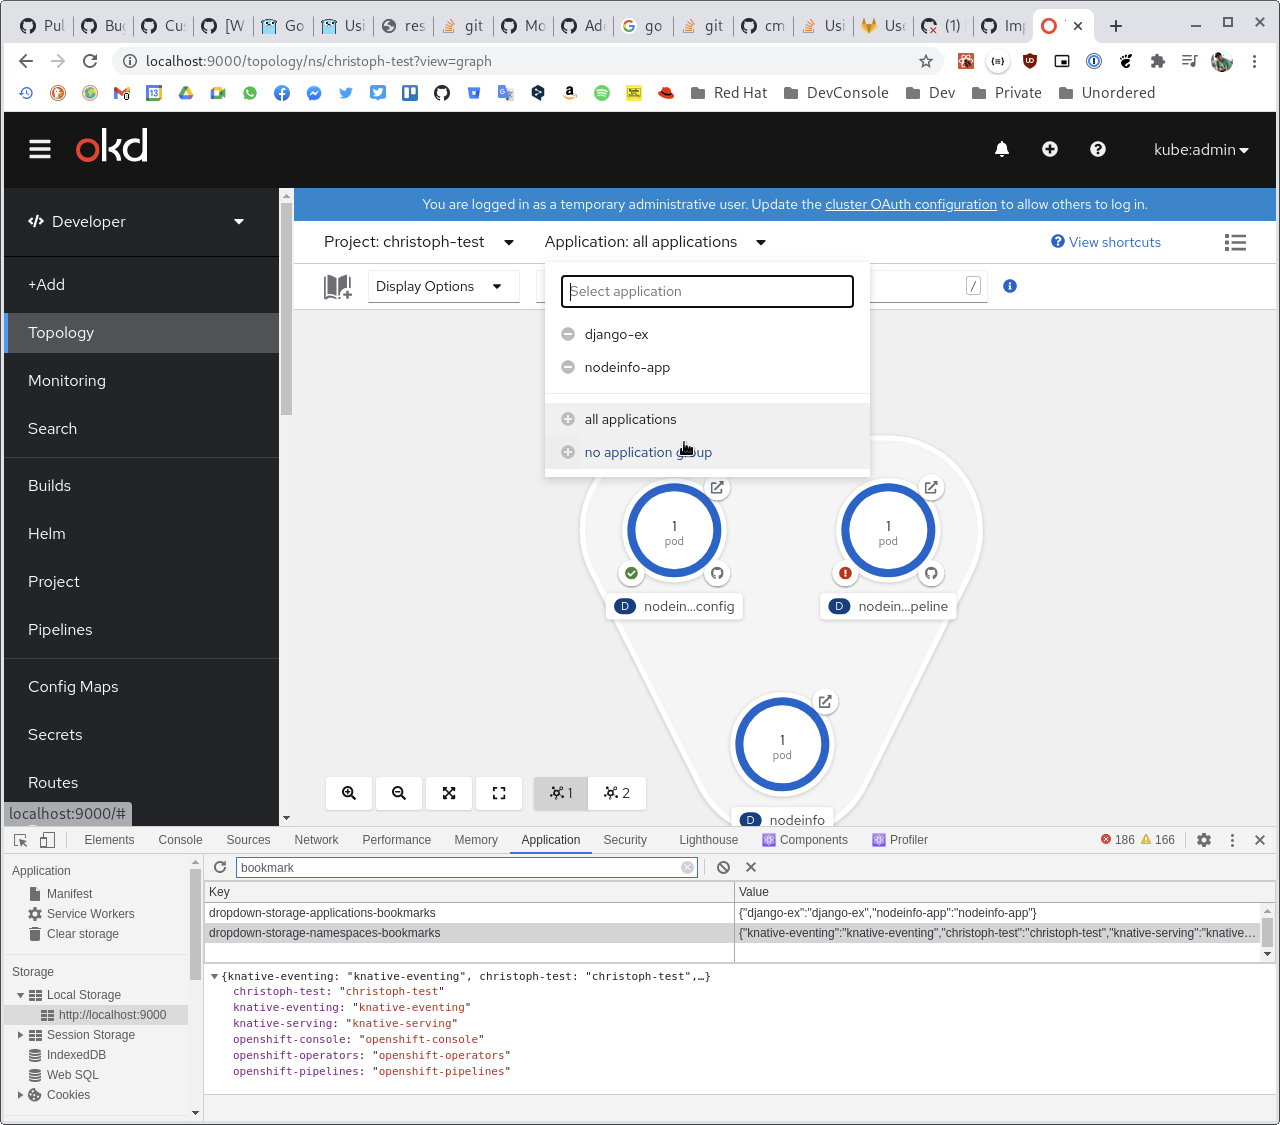Toggle device toolbar in DevTools

tap(47, 840)
